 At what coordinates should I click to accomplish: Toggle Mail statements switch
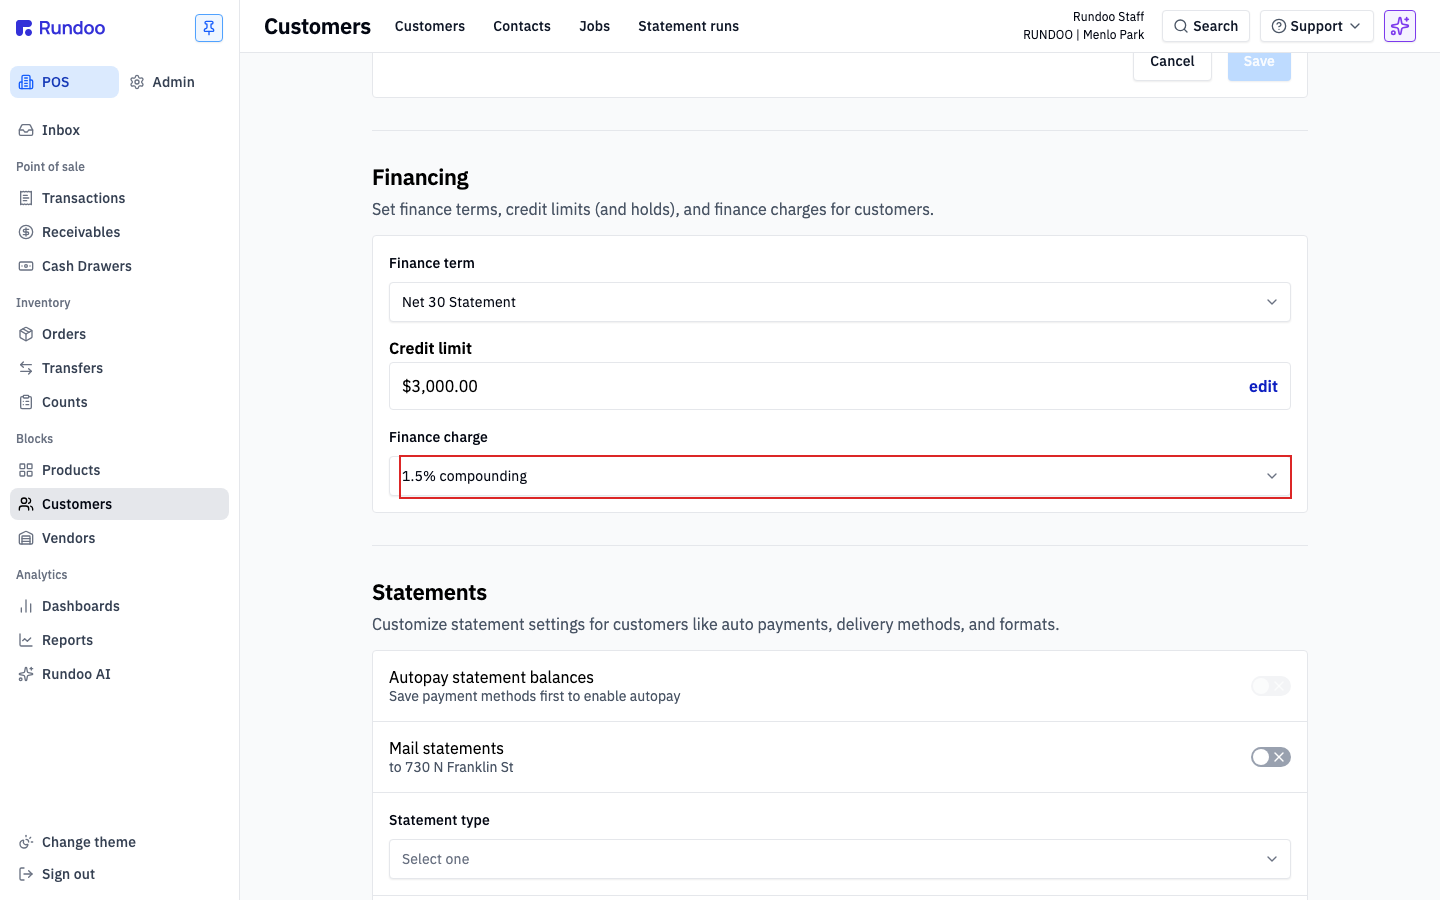coord(1271,757)
